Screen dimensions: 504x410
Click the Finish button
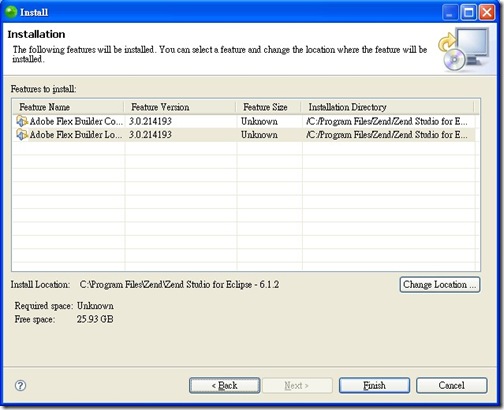point(374,385)
